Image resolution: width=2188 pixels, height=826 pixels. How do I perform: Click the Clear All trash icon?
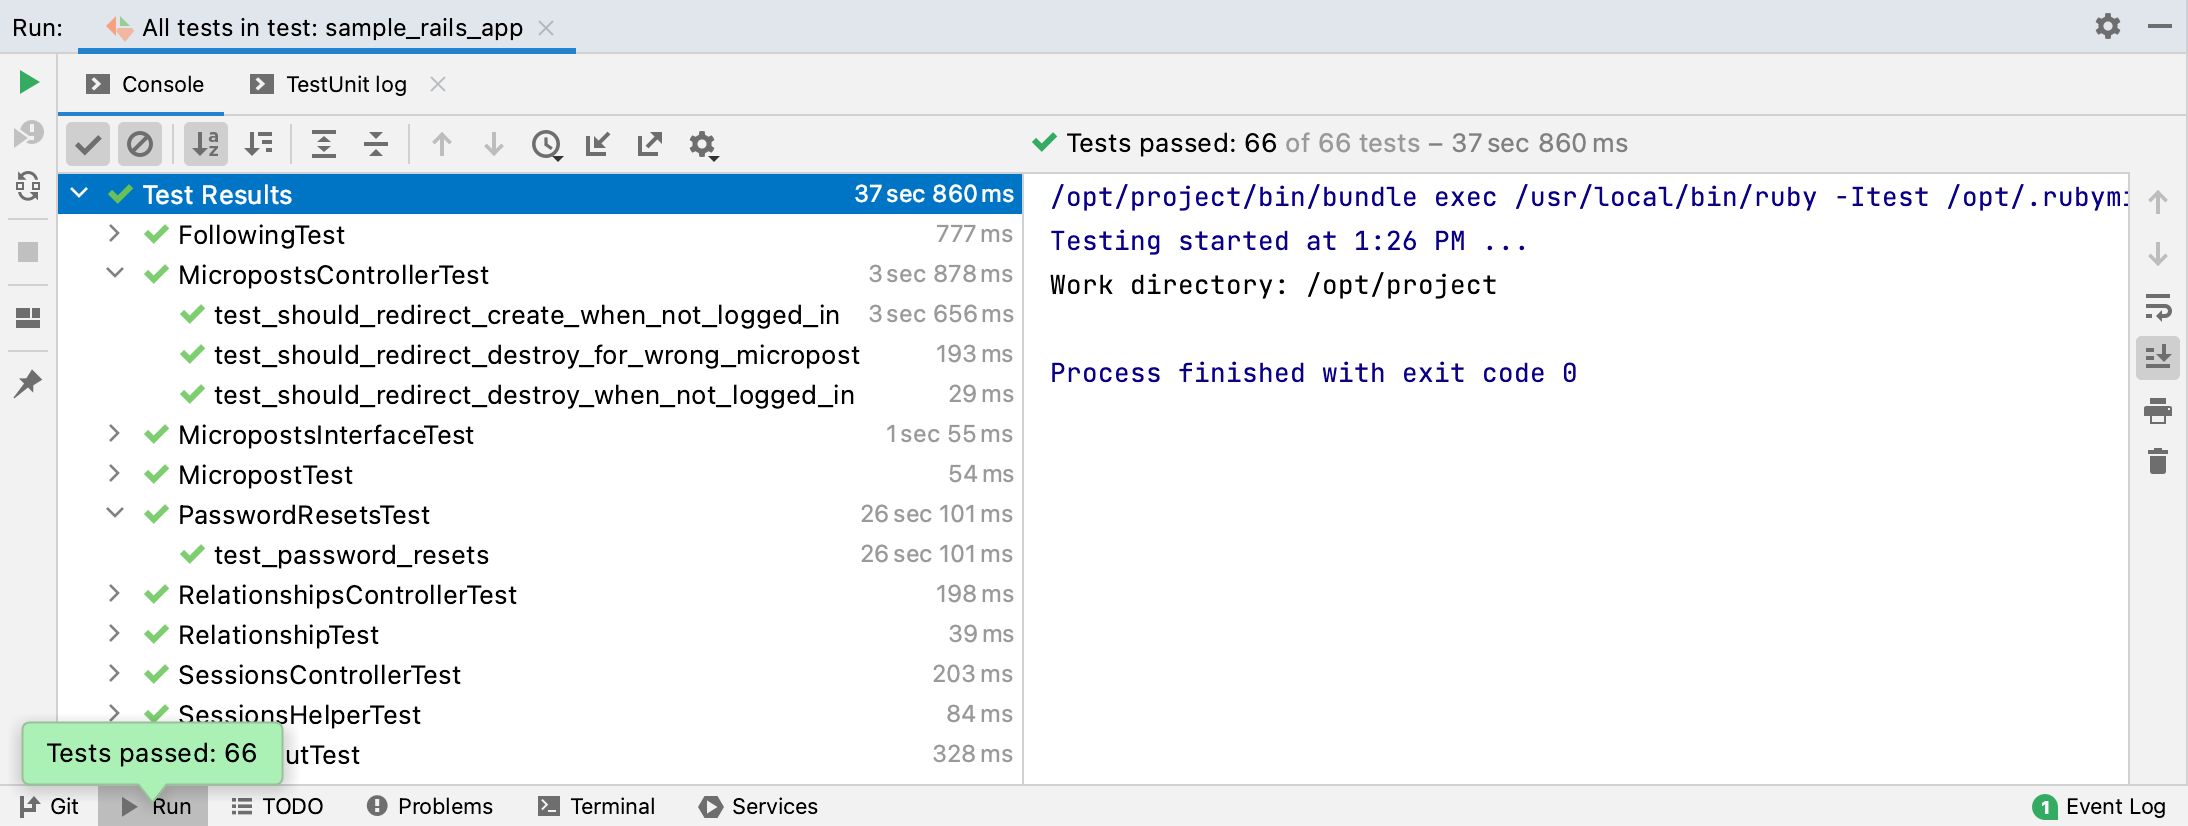(2158, 461)
